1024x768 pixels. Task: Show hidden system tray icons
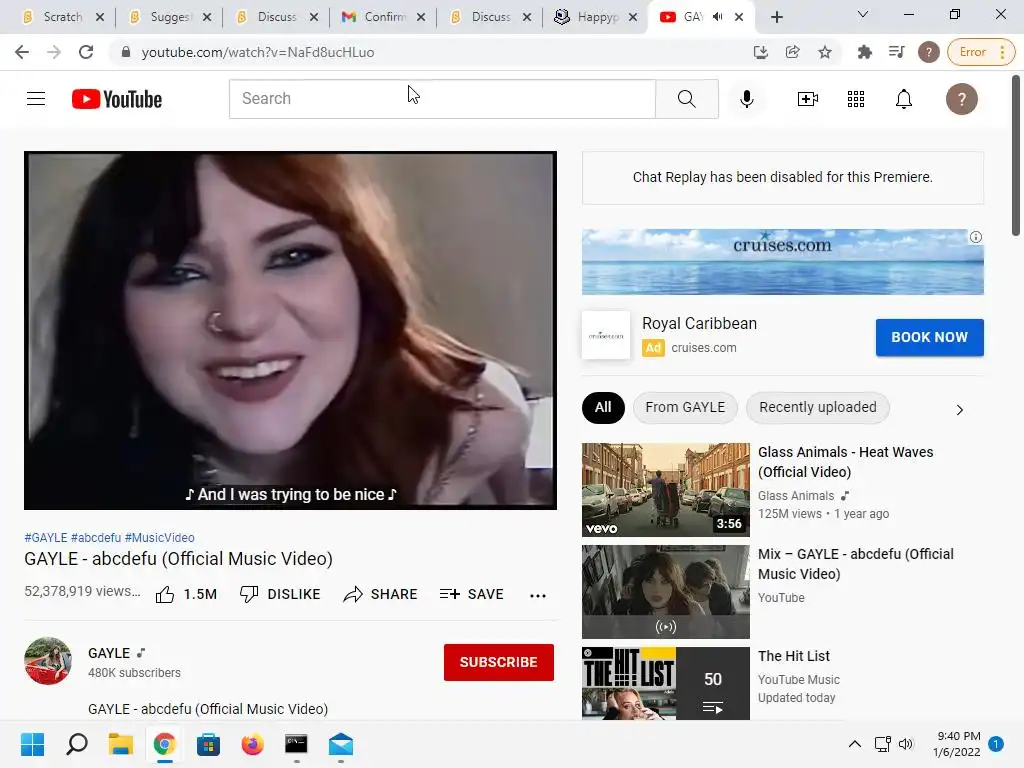pyautogui.click(x=854, y=744)
